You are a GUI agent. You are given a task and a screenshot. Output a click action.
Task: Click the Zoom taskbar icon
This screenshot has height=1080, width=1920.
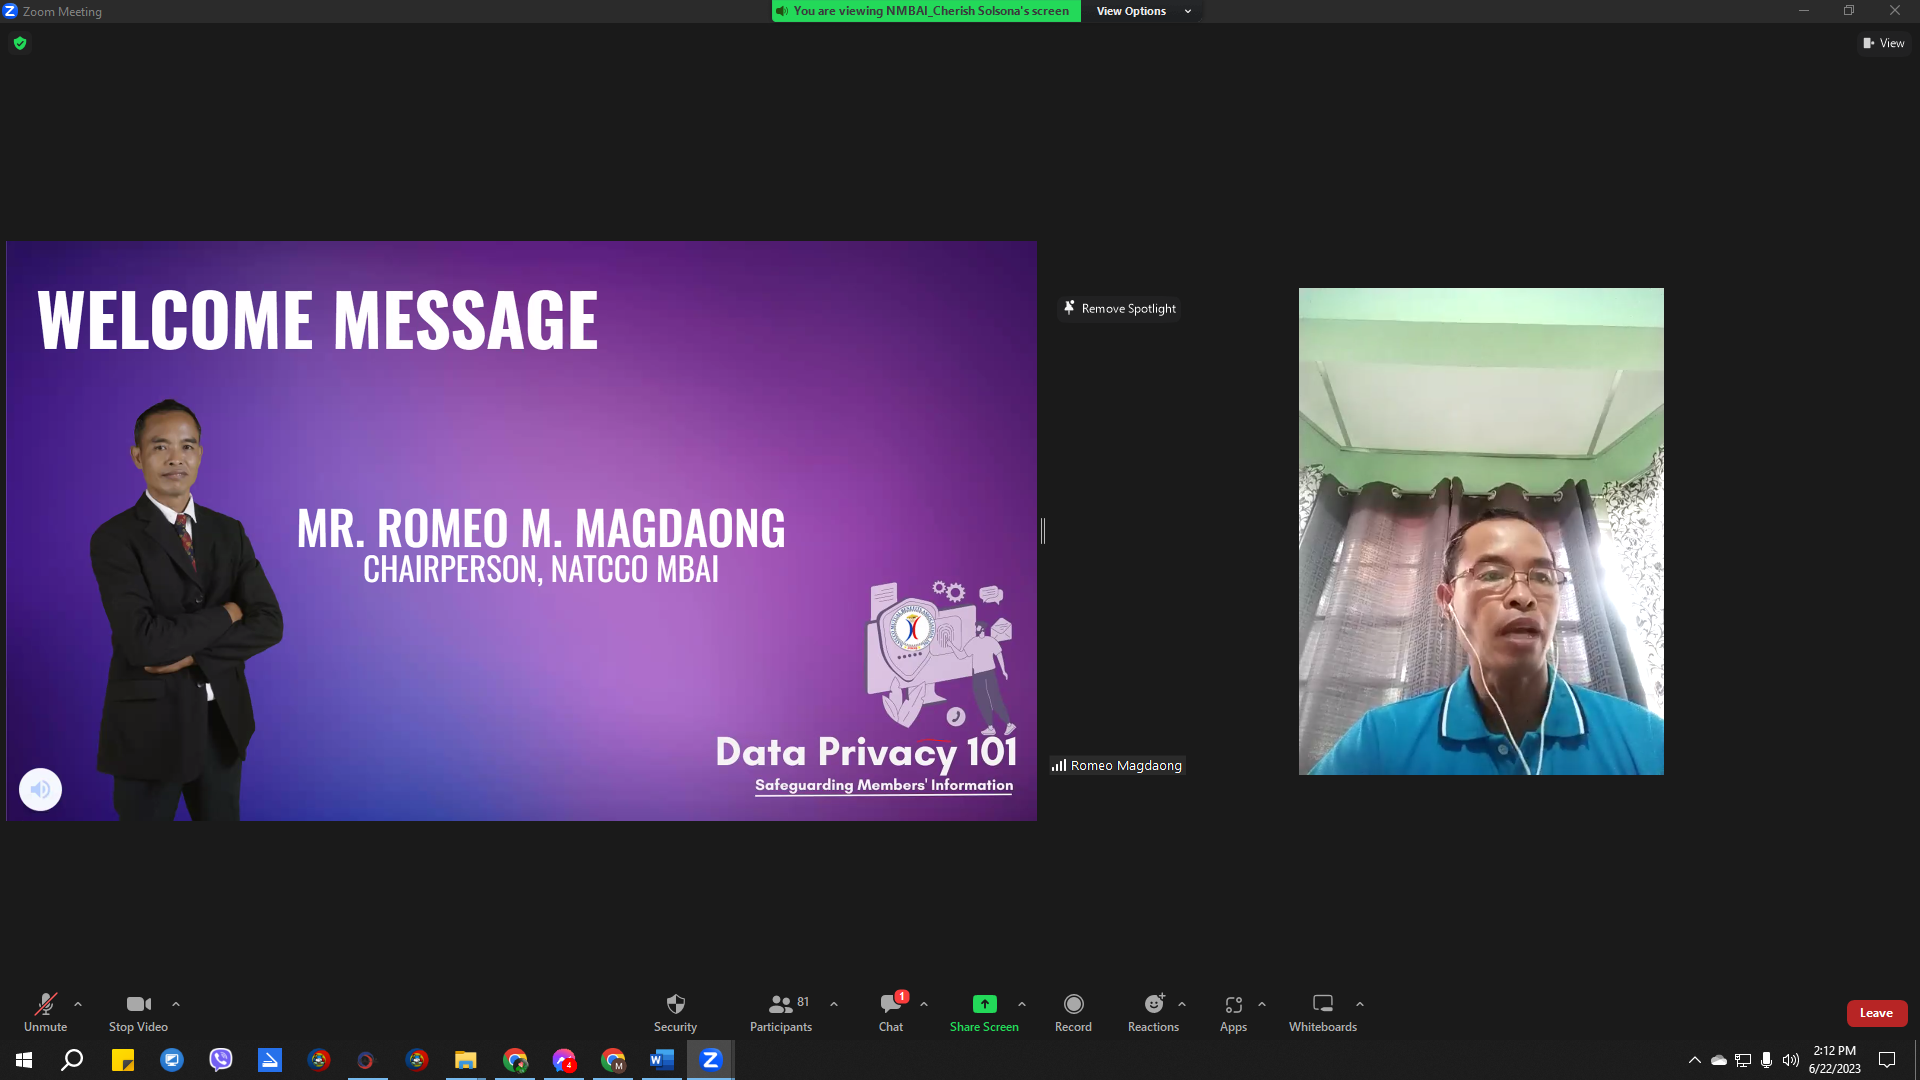click(x=711, y=1060)
